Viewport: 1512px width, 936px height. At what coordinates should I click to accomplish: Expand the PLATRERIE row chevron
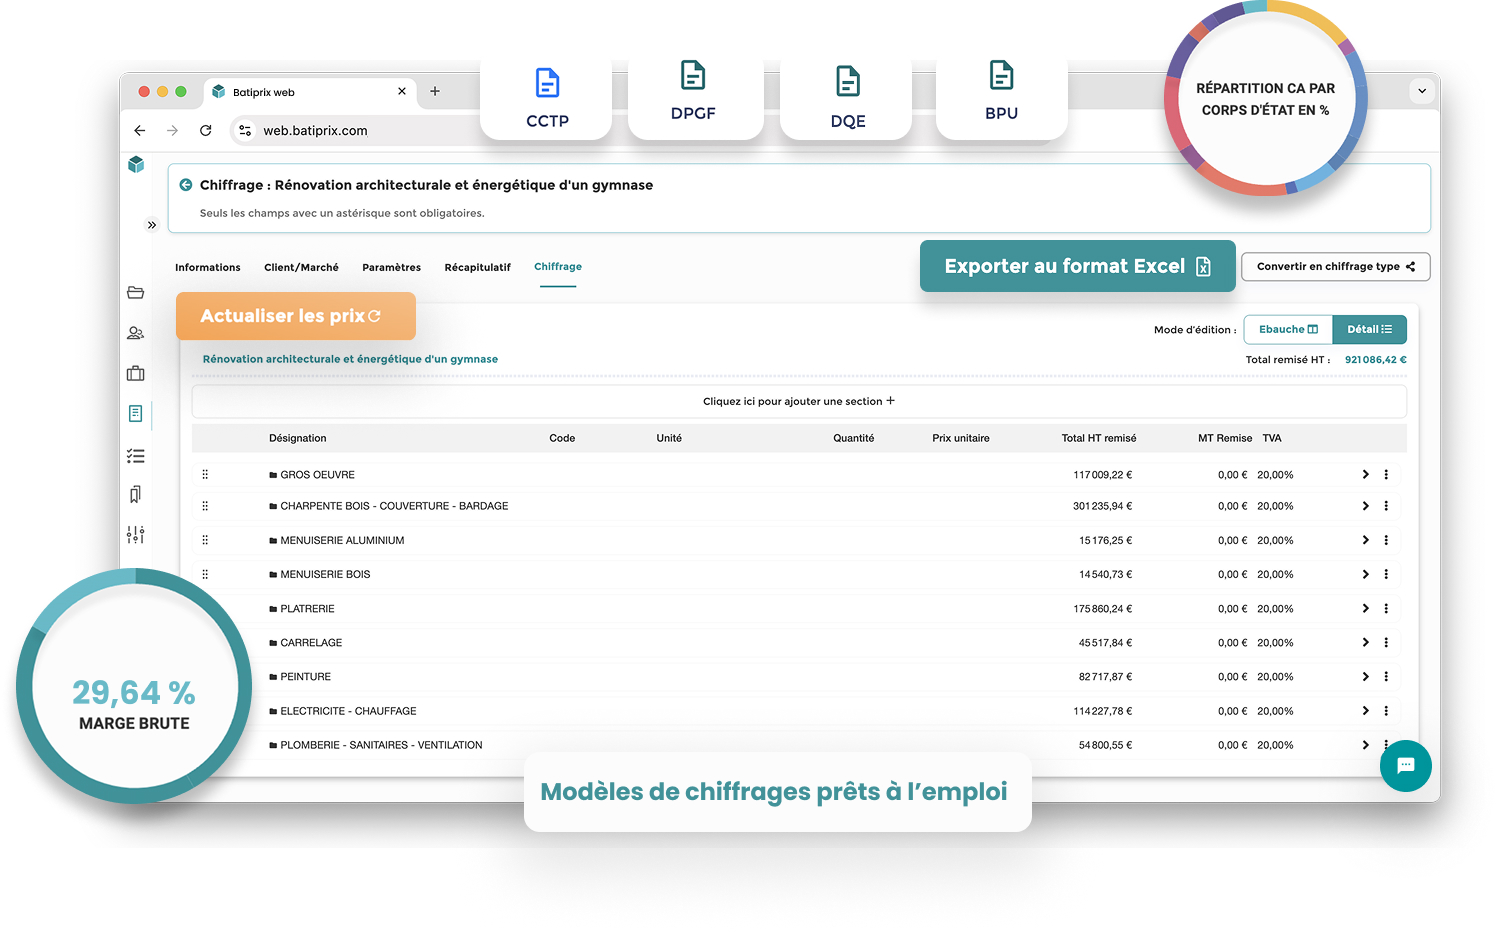1365,608
